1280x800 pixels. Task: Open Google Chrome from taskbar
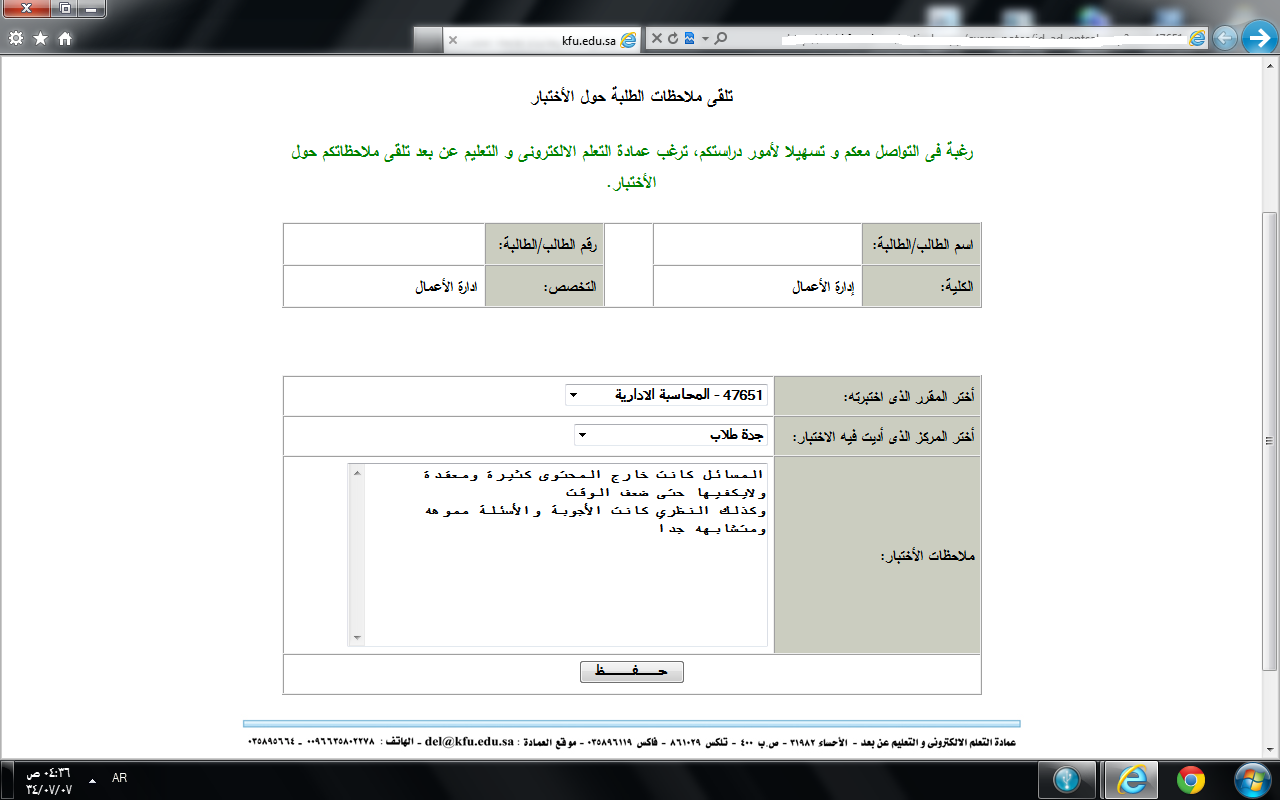coord(1190,780)
